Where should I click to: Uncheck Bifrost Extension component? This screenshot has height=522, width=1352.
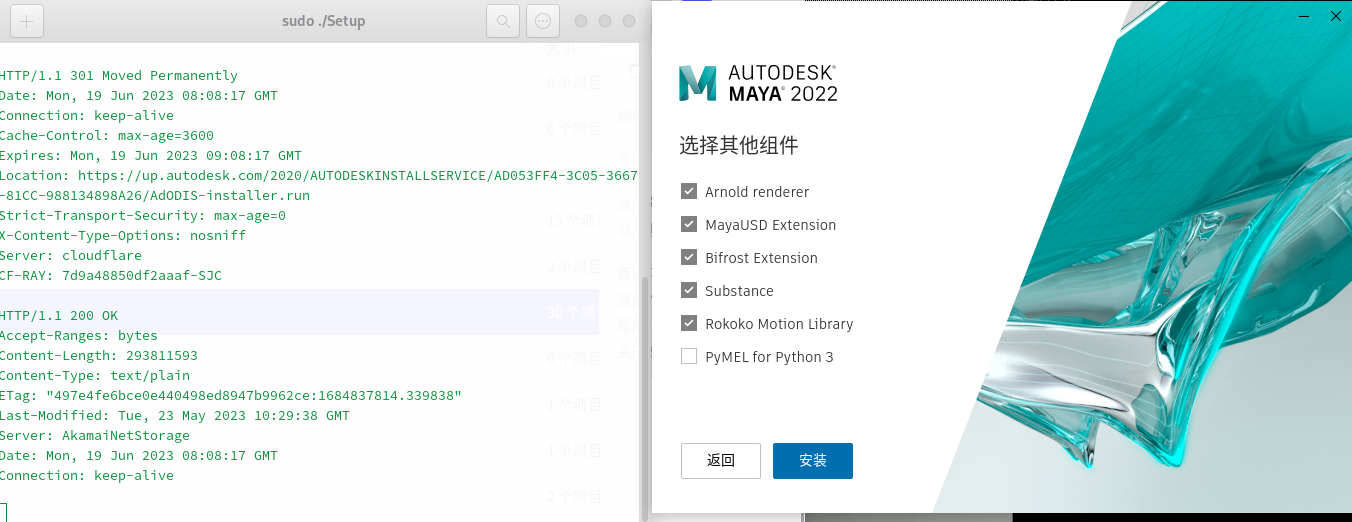[689, 257]
